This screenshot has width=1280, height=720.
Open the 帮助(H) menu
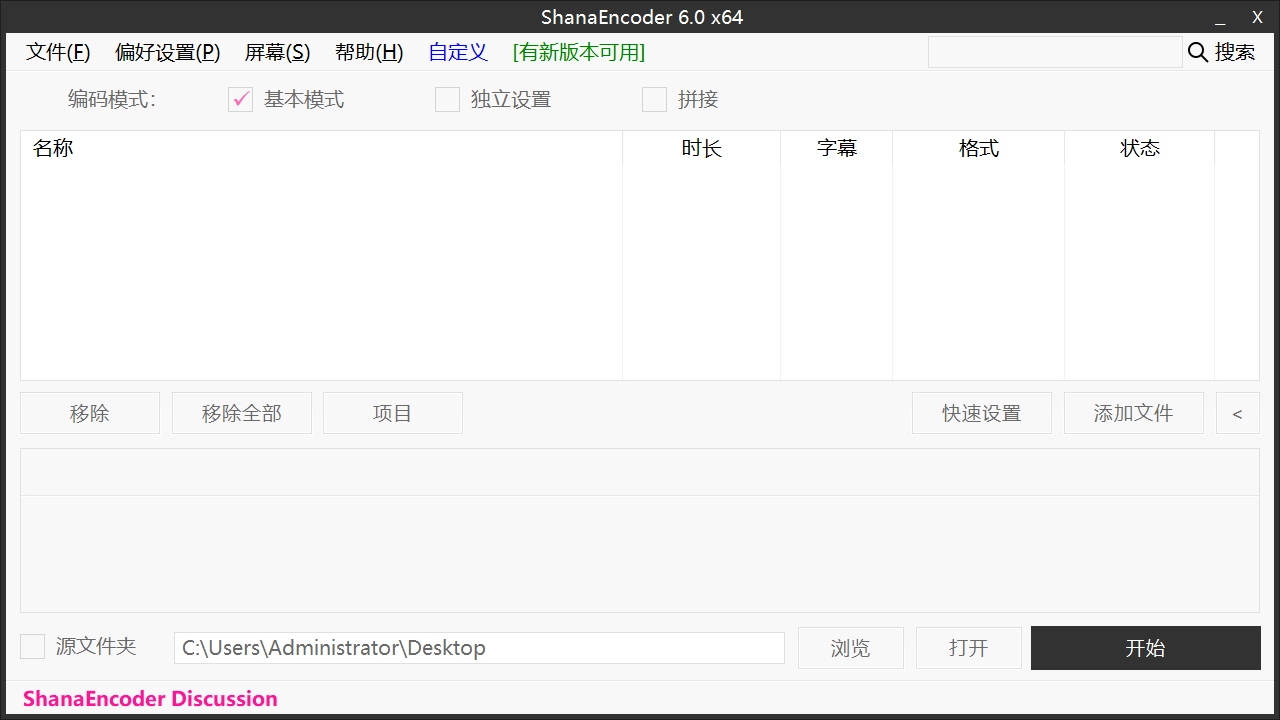coord(369,52)
